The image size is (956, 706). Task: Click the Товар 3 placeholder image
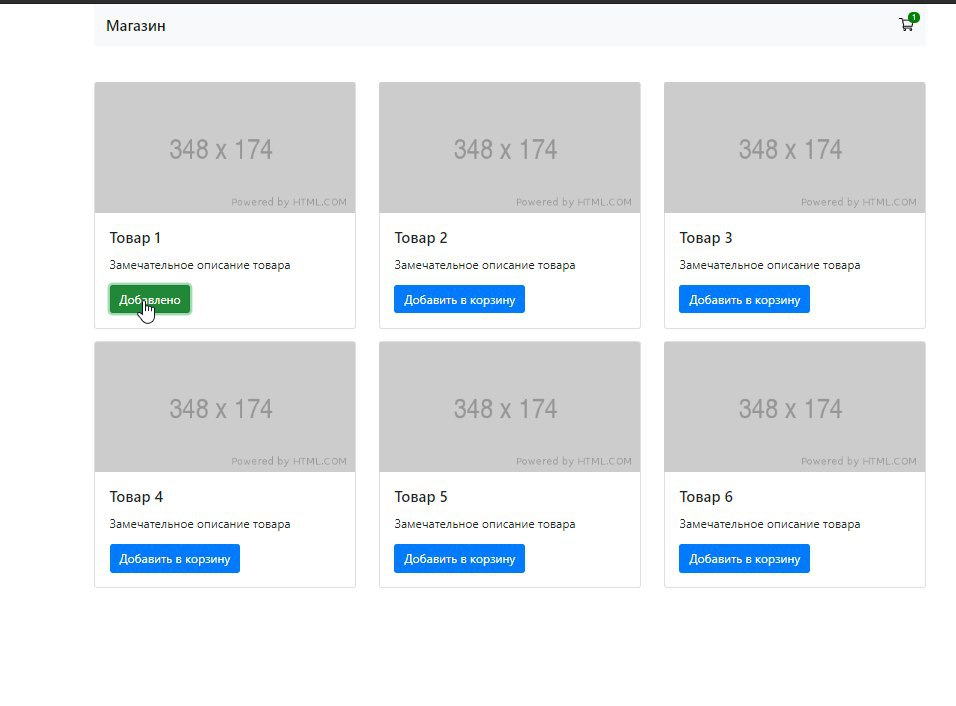tap(794, 148)
